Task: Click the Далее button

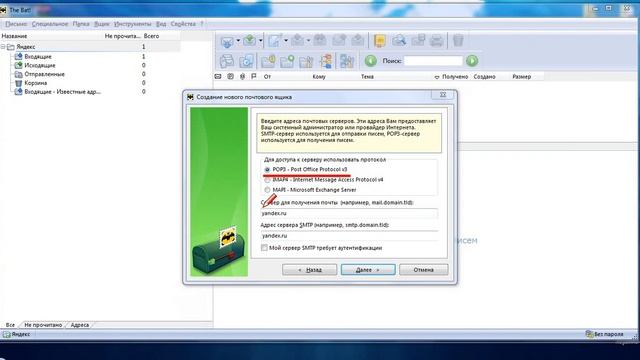Action: [x=368, y=270]
